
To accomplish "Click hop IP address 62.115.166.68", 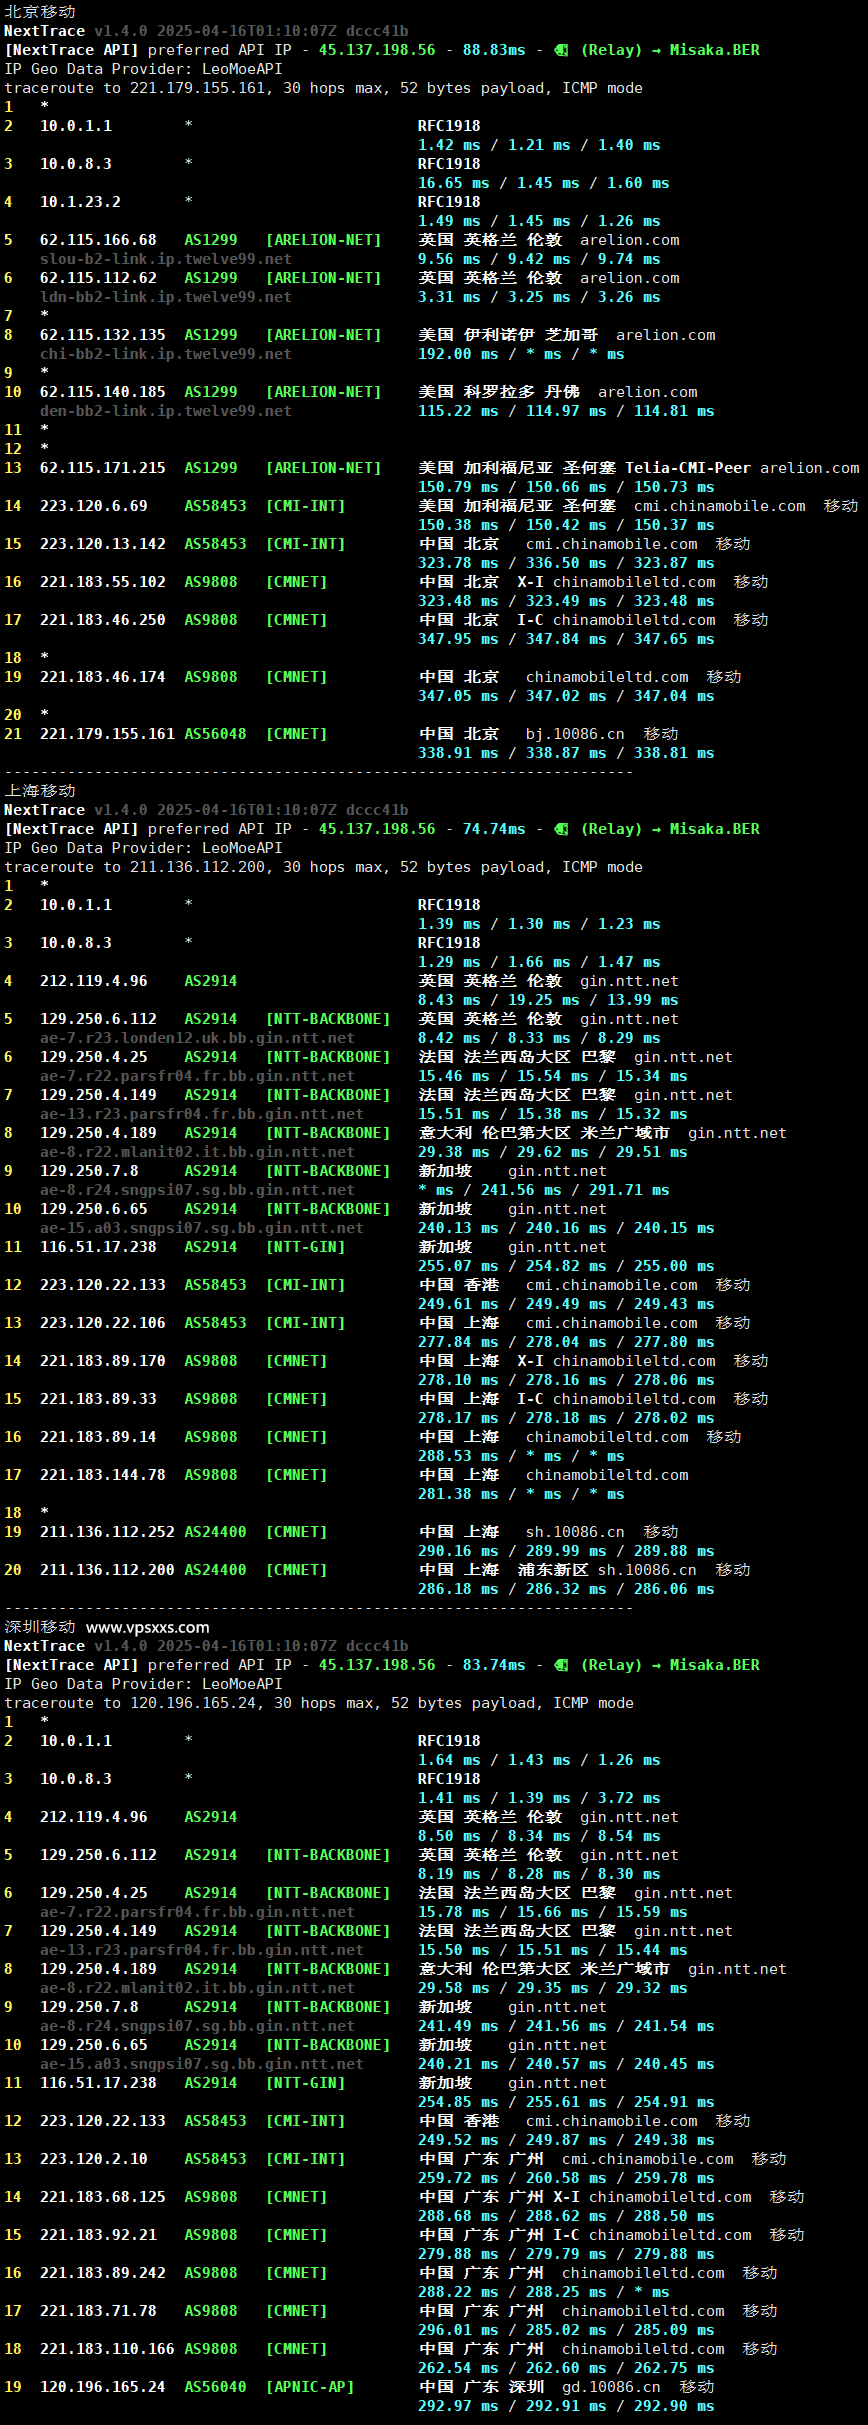I will click(98, 240).
